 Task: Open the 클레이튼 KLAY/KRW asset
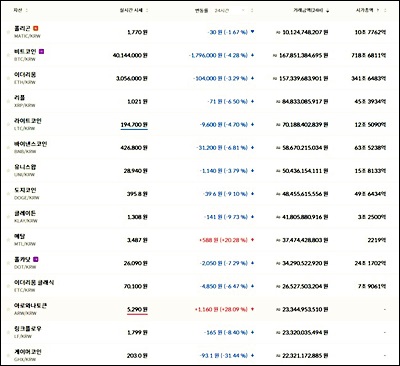point(26,217)
